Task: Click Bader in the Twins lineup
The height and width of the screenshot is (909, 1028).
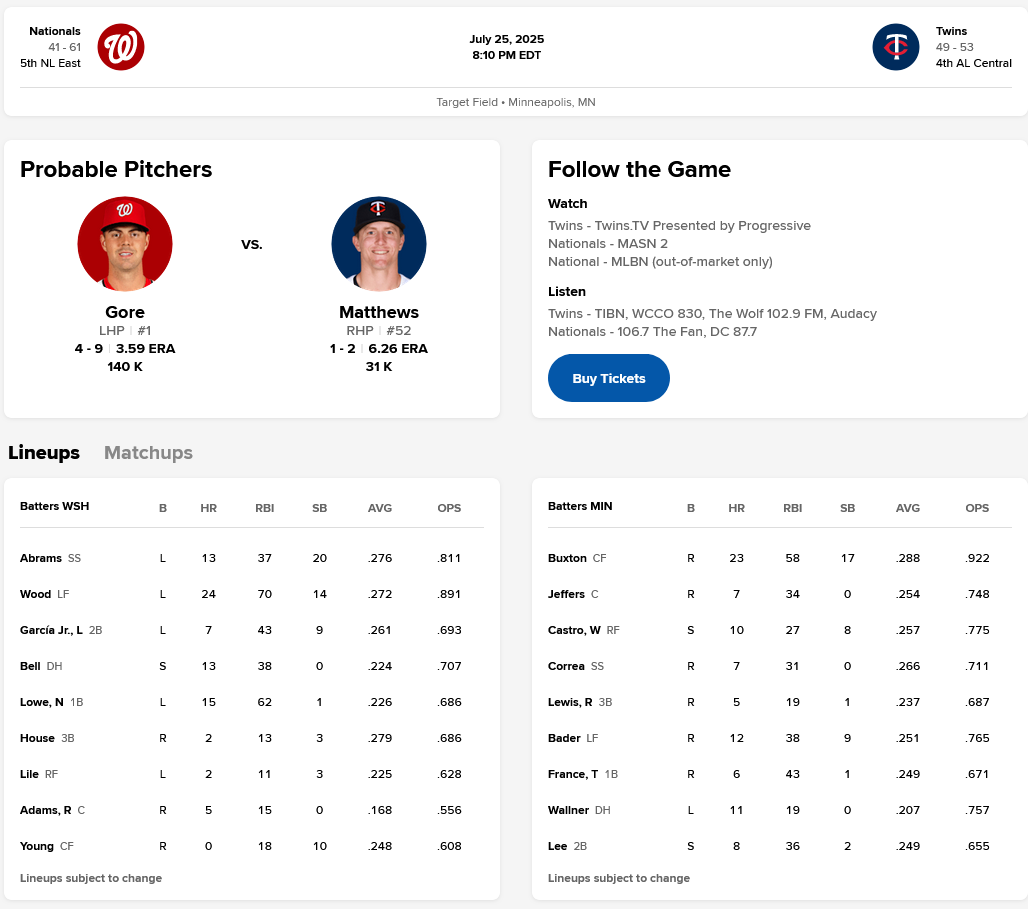Action: [564, 738]
